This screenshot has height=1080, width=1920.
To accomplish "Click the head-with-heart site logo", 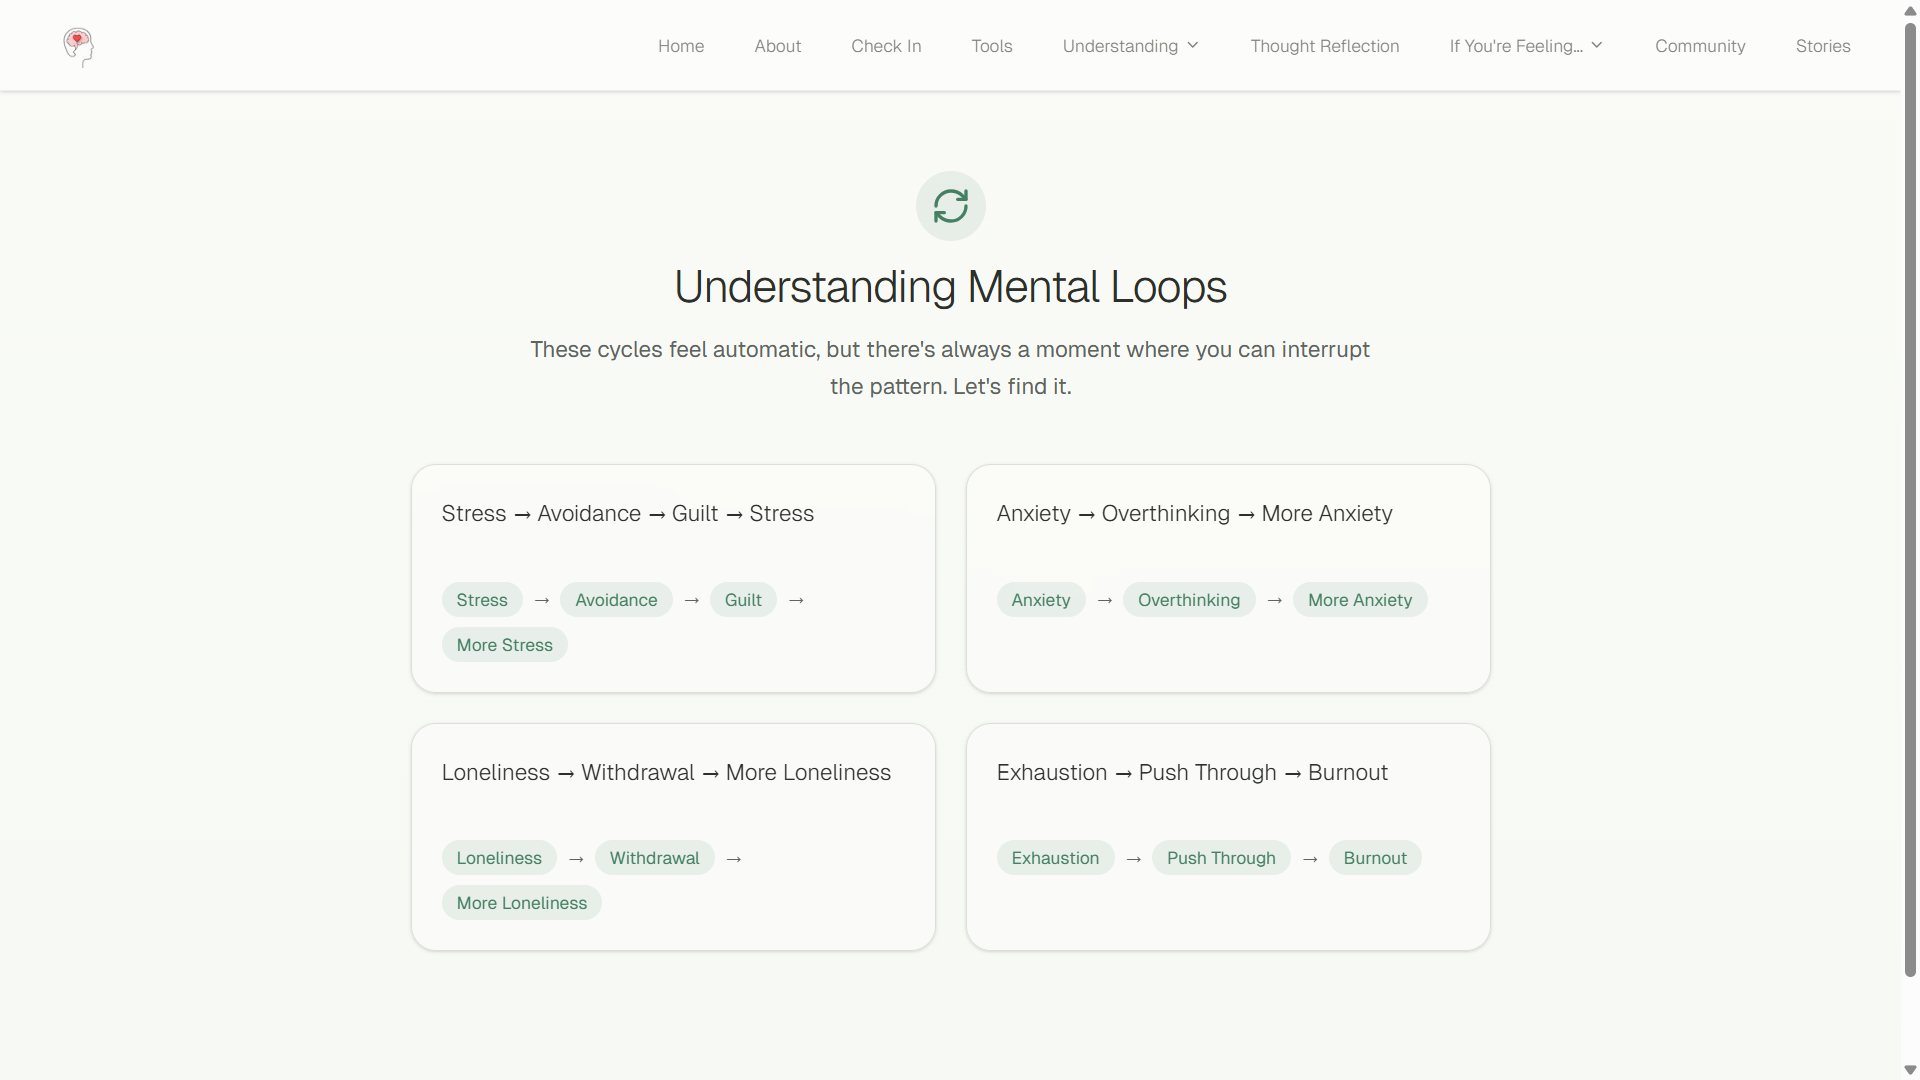I will tap(78, 46).
